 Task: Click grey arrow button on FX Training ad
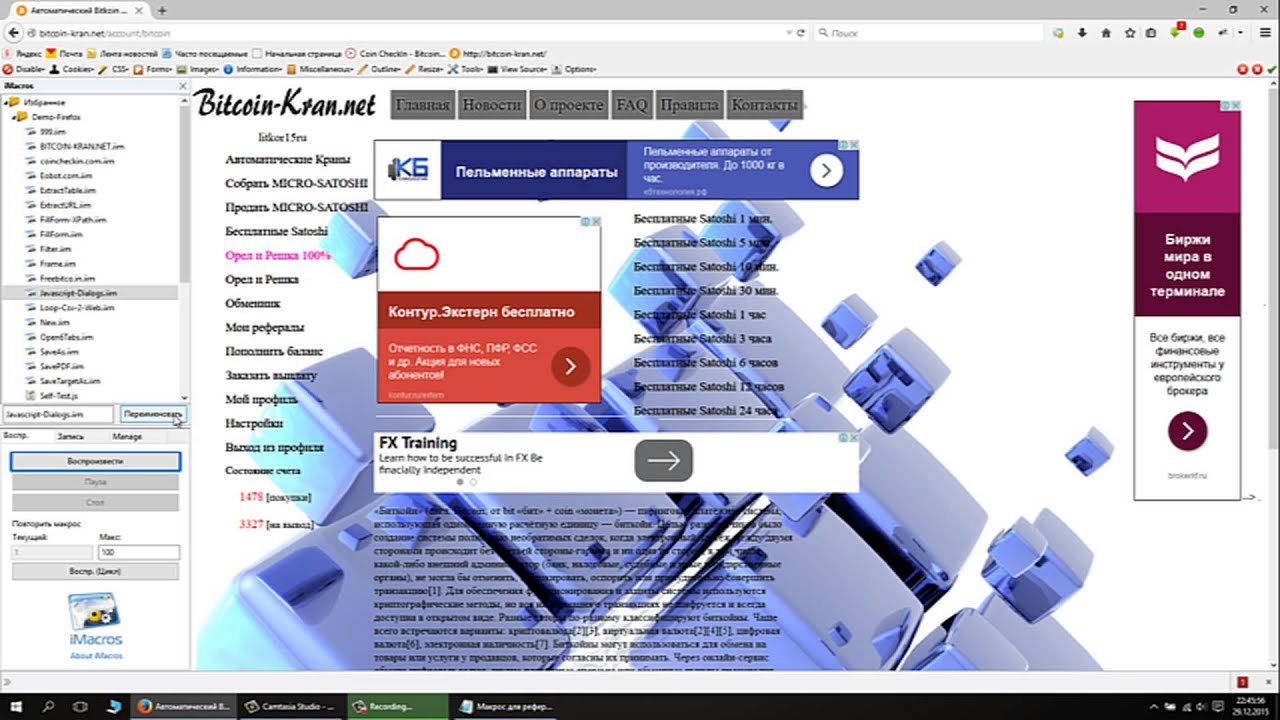[663, 460]
